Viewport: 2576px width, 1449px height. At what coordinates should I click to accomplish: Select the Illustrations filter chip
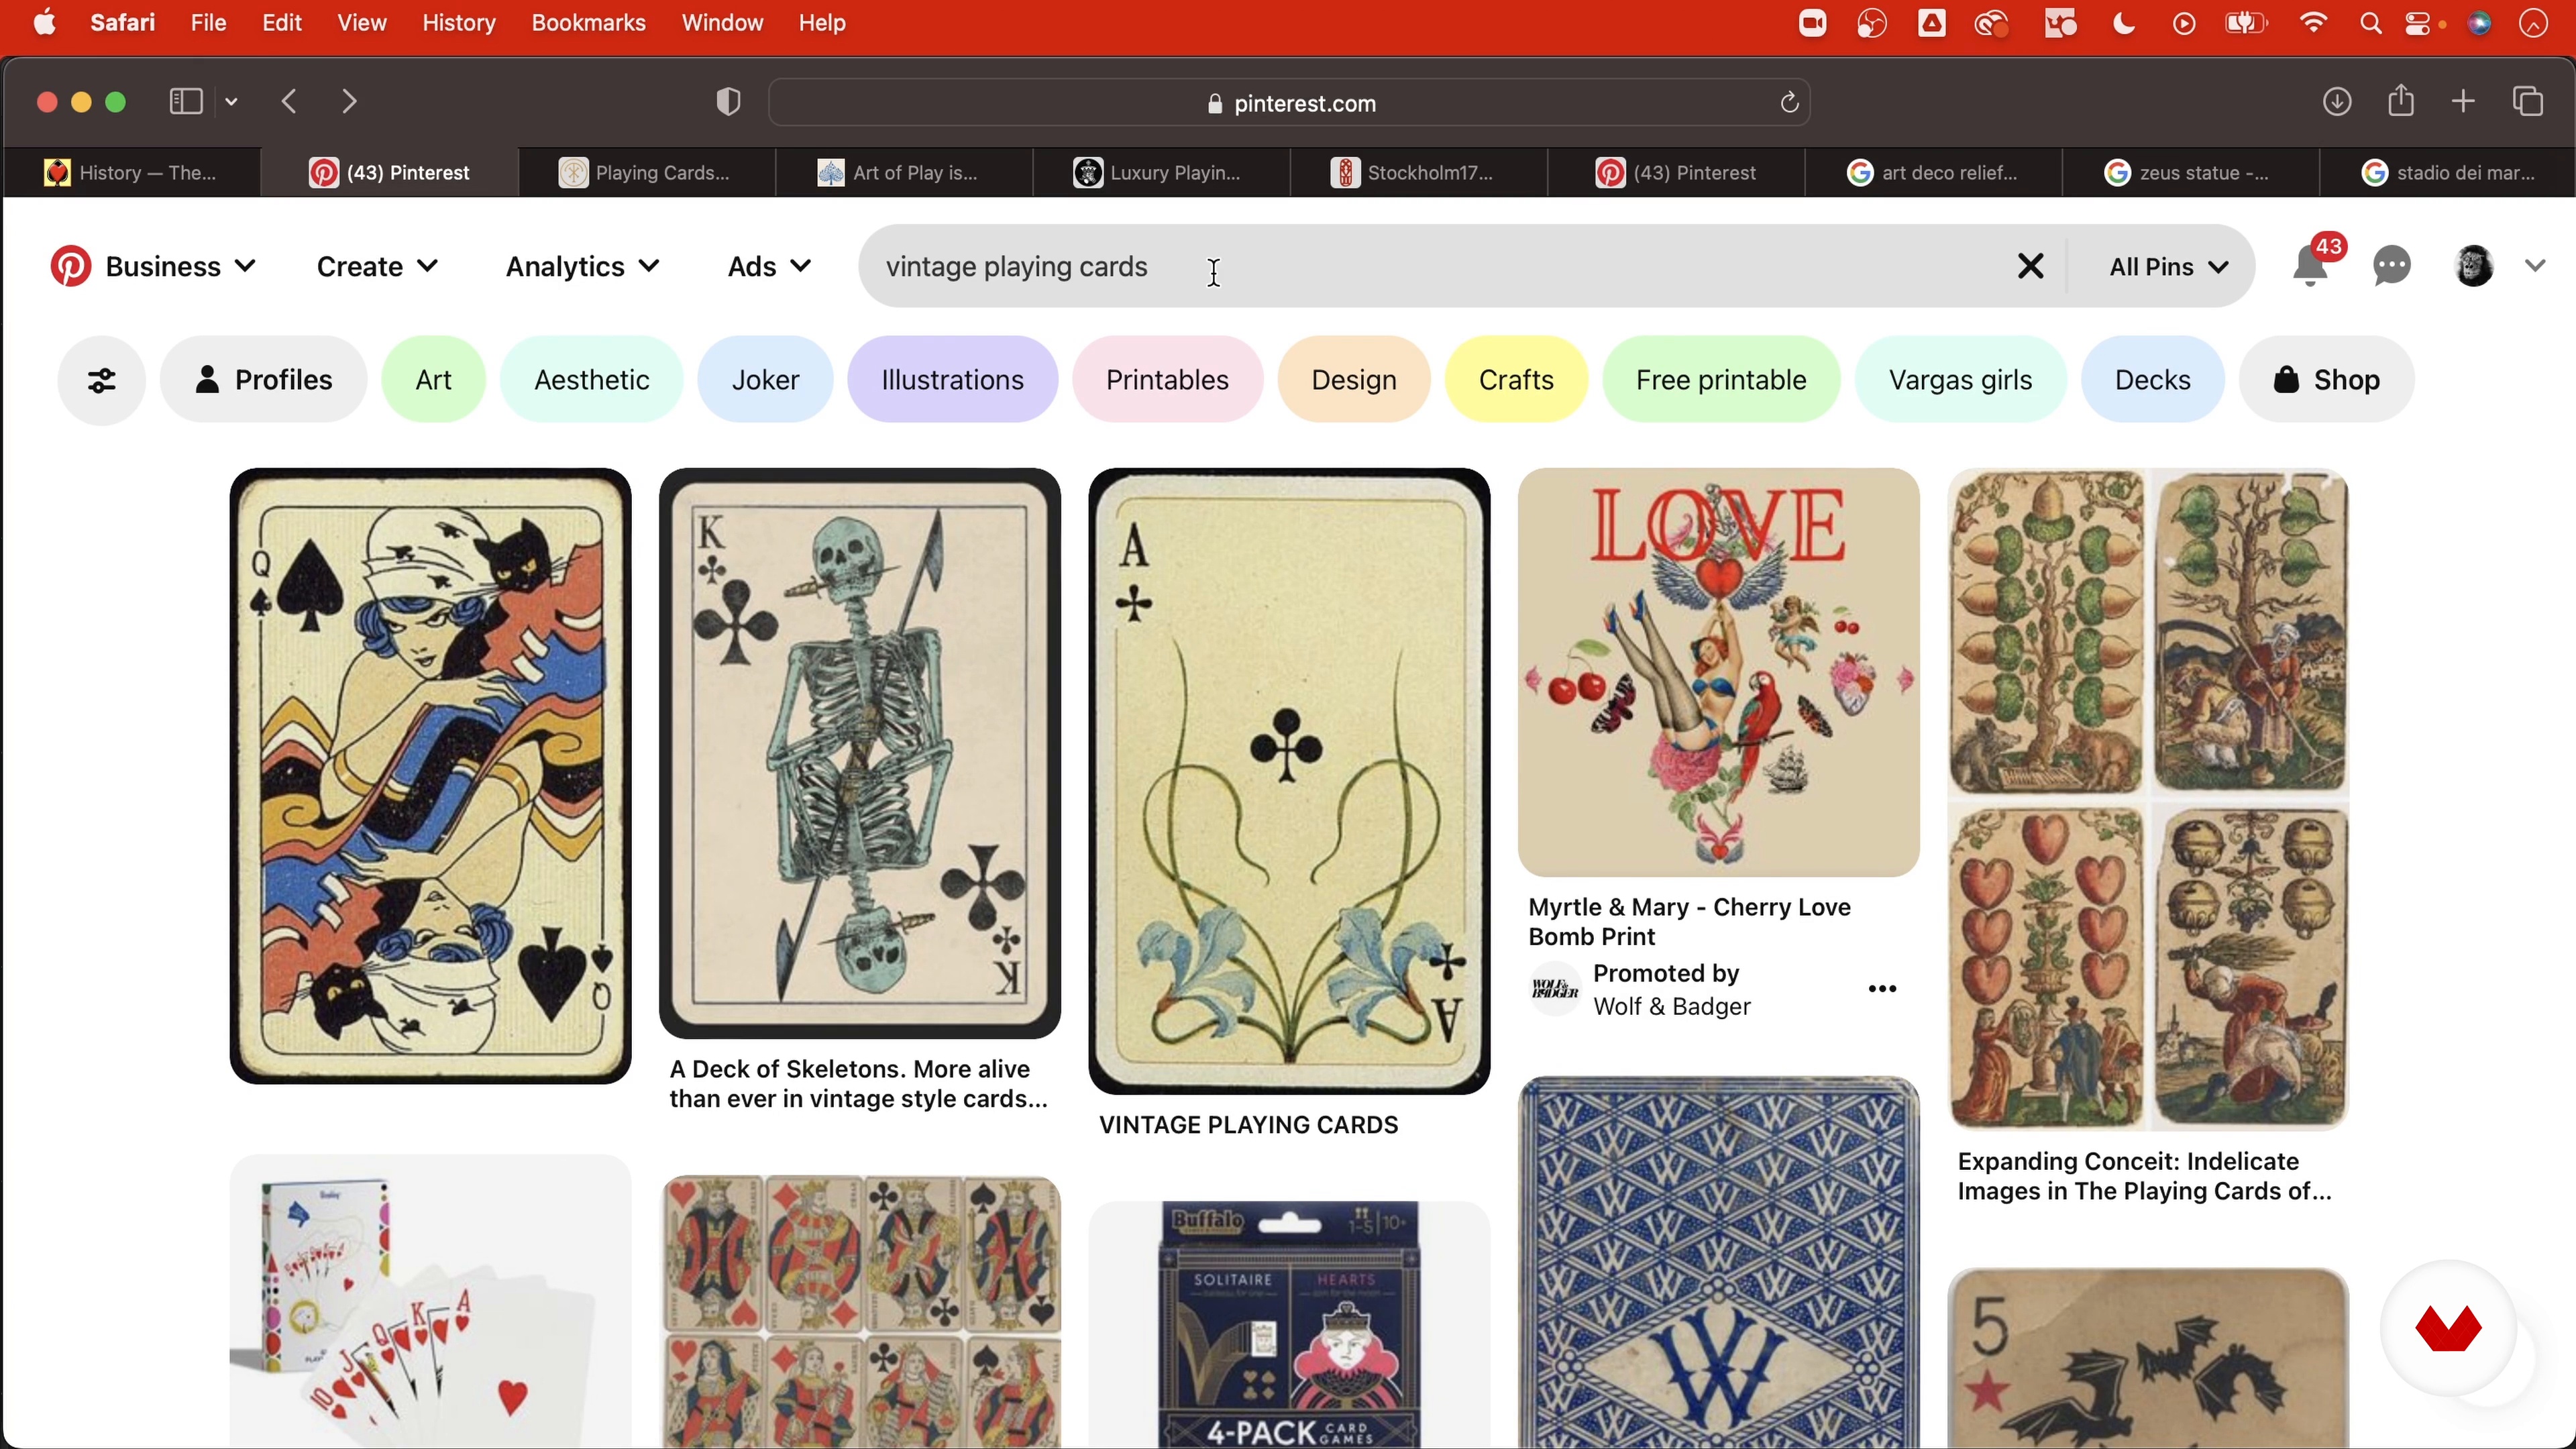953,380
